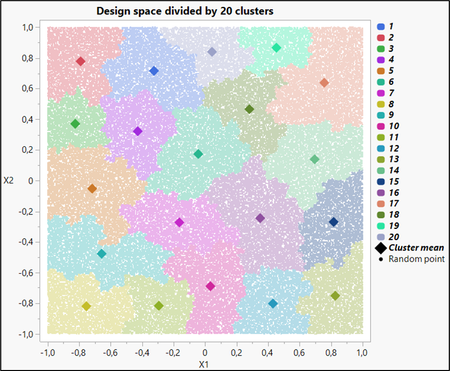Pick the cluster 8 legend swatch
This screenshot has height=371, width=450.
(381, 104)
